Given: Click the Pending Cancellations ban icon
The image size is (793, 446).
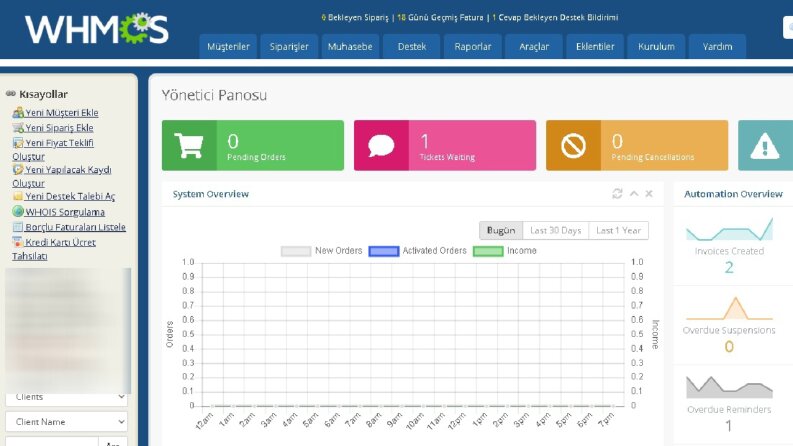Looking at the screenshot, I should tap(573, 146).
